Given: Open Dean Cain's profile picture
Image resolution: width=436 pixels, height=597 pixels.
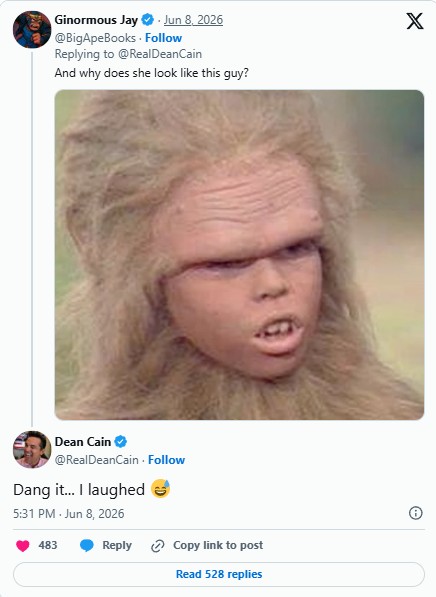Looking at the screenshot, I should pyautogui.click(x=32, y=450).
